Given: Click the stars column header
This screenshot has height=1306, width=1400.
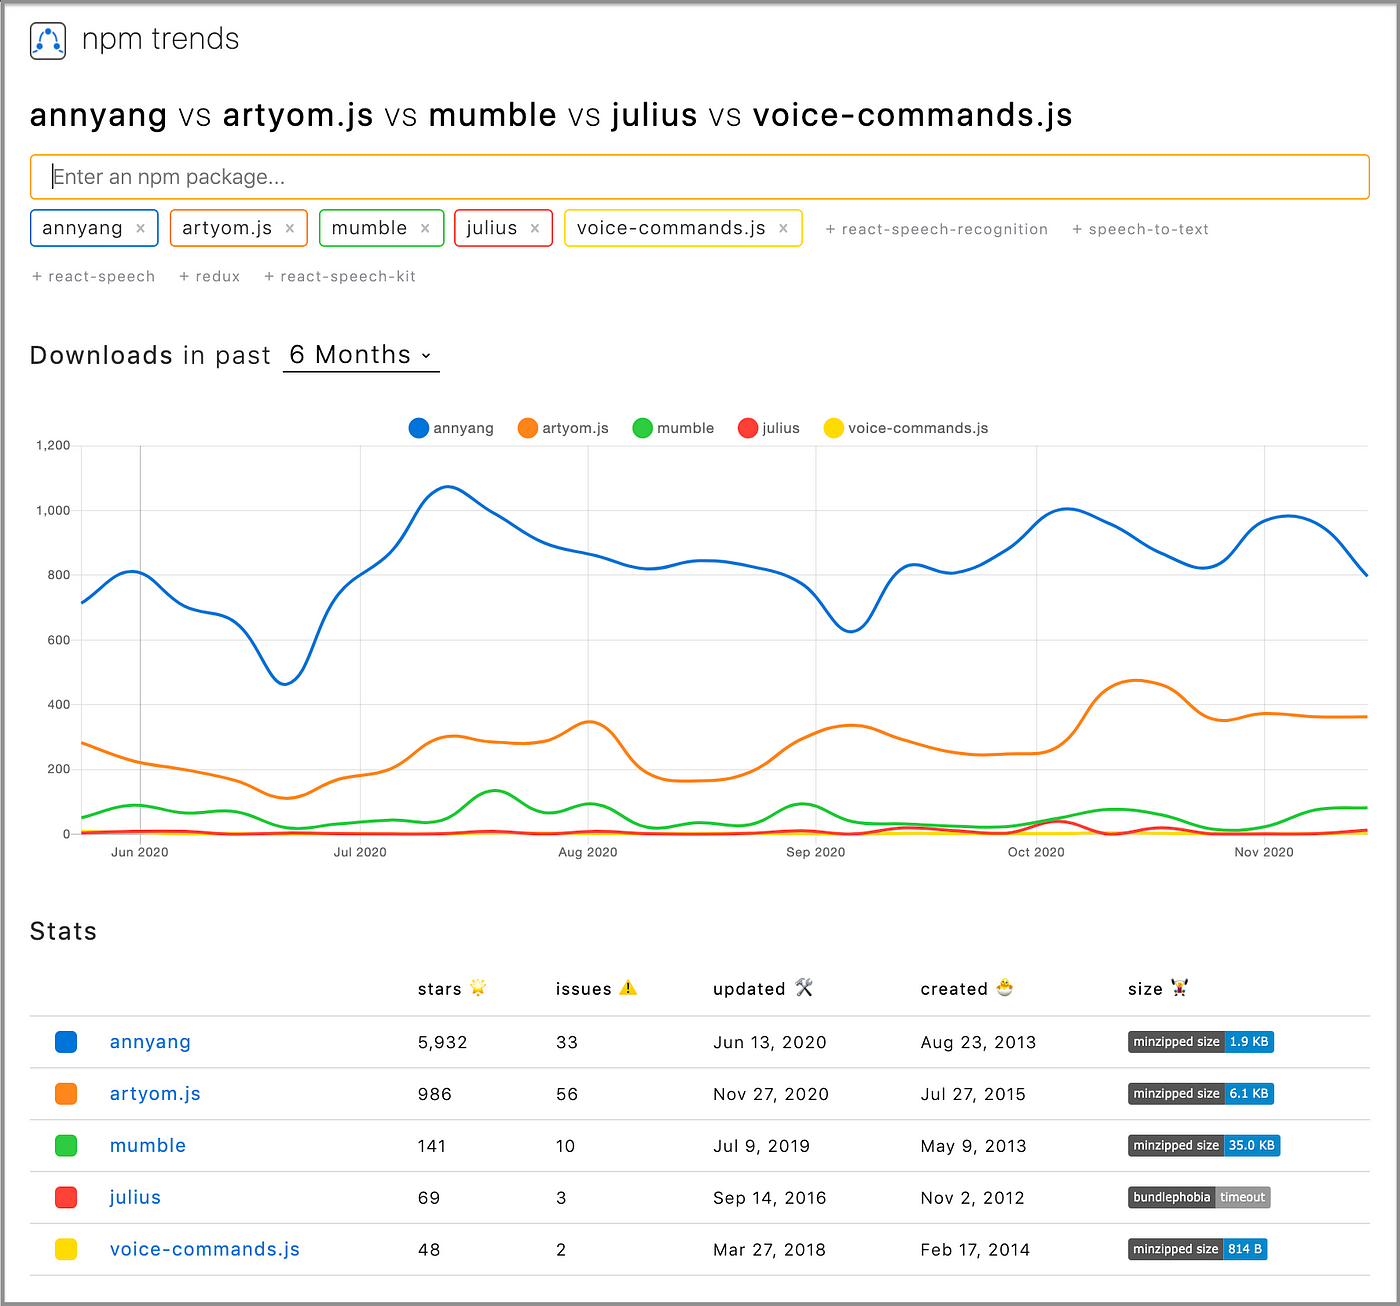Looking at the screenshot, I should pyautogui.click(x=440, y=989).
